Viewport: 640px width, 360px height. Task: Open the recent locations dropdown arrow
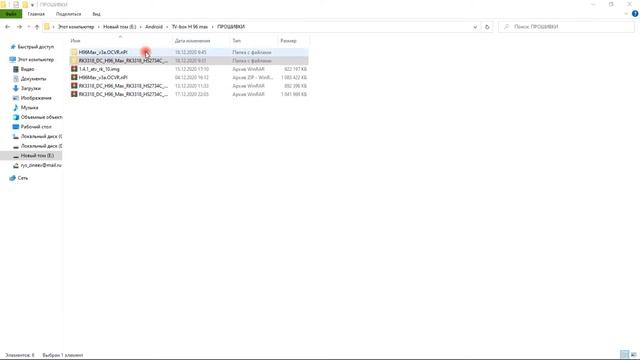click(29, 27)
